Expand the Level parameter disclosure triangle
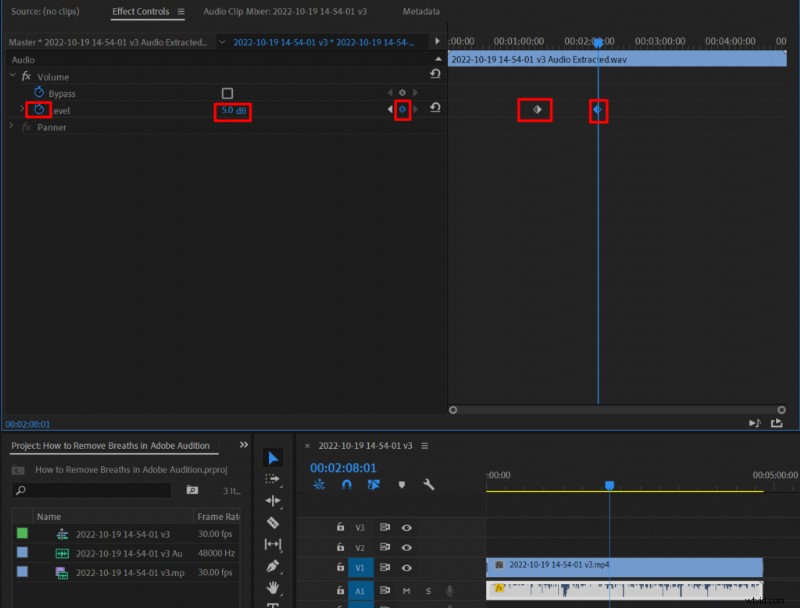The height and width of the screenshot is (608, 800). pos(21,108)
